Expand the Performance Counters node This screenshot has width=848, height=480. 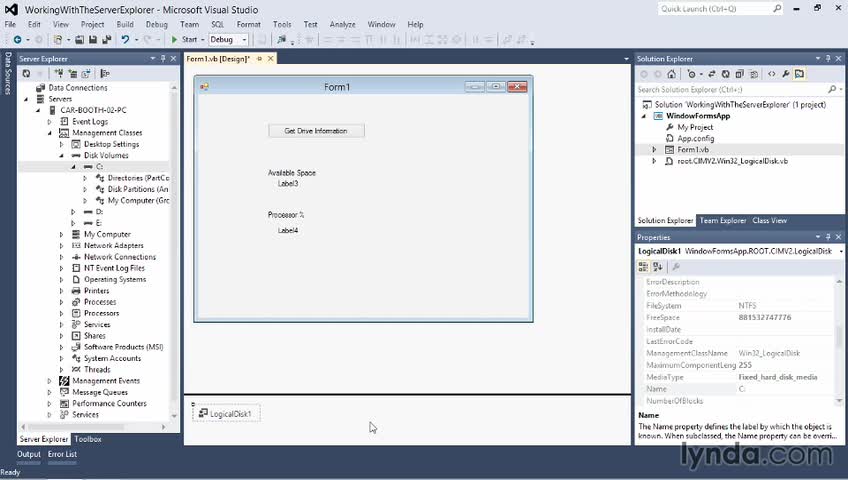(x=49, y=404)
